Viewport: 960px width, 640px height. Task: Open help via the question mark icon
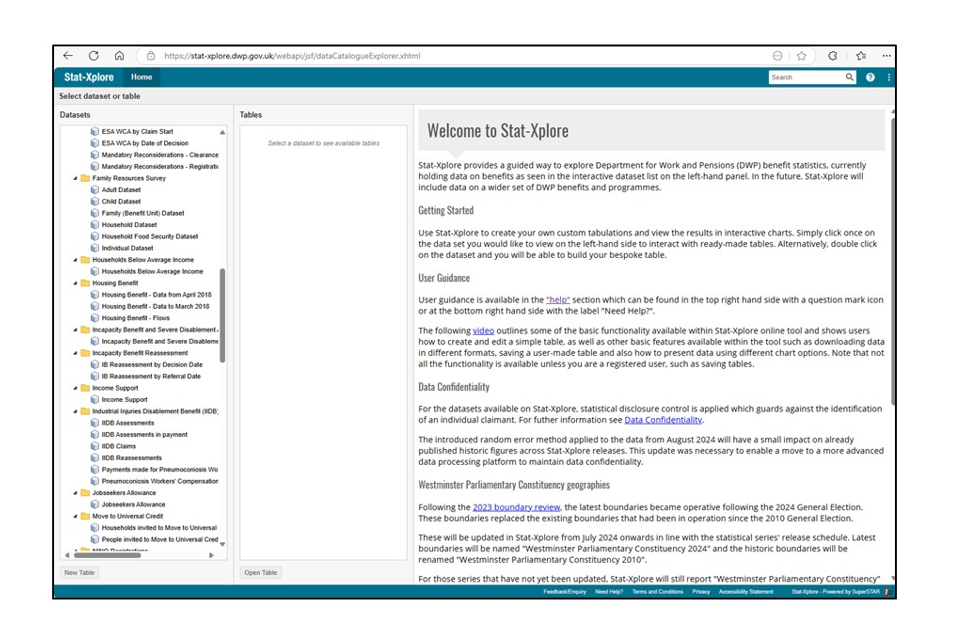coord(870,77)
